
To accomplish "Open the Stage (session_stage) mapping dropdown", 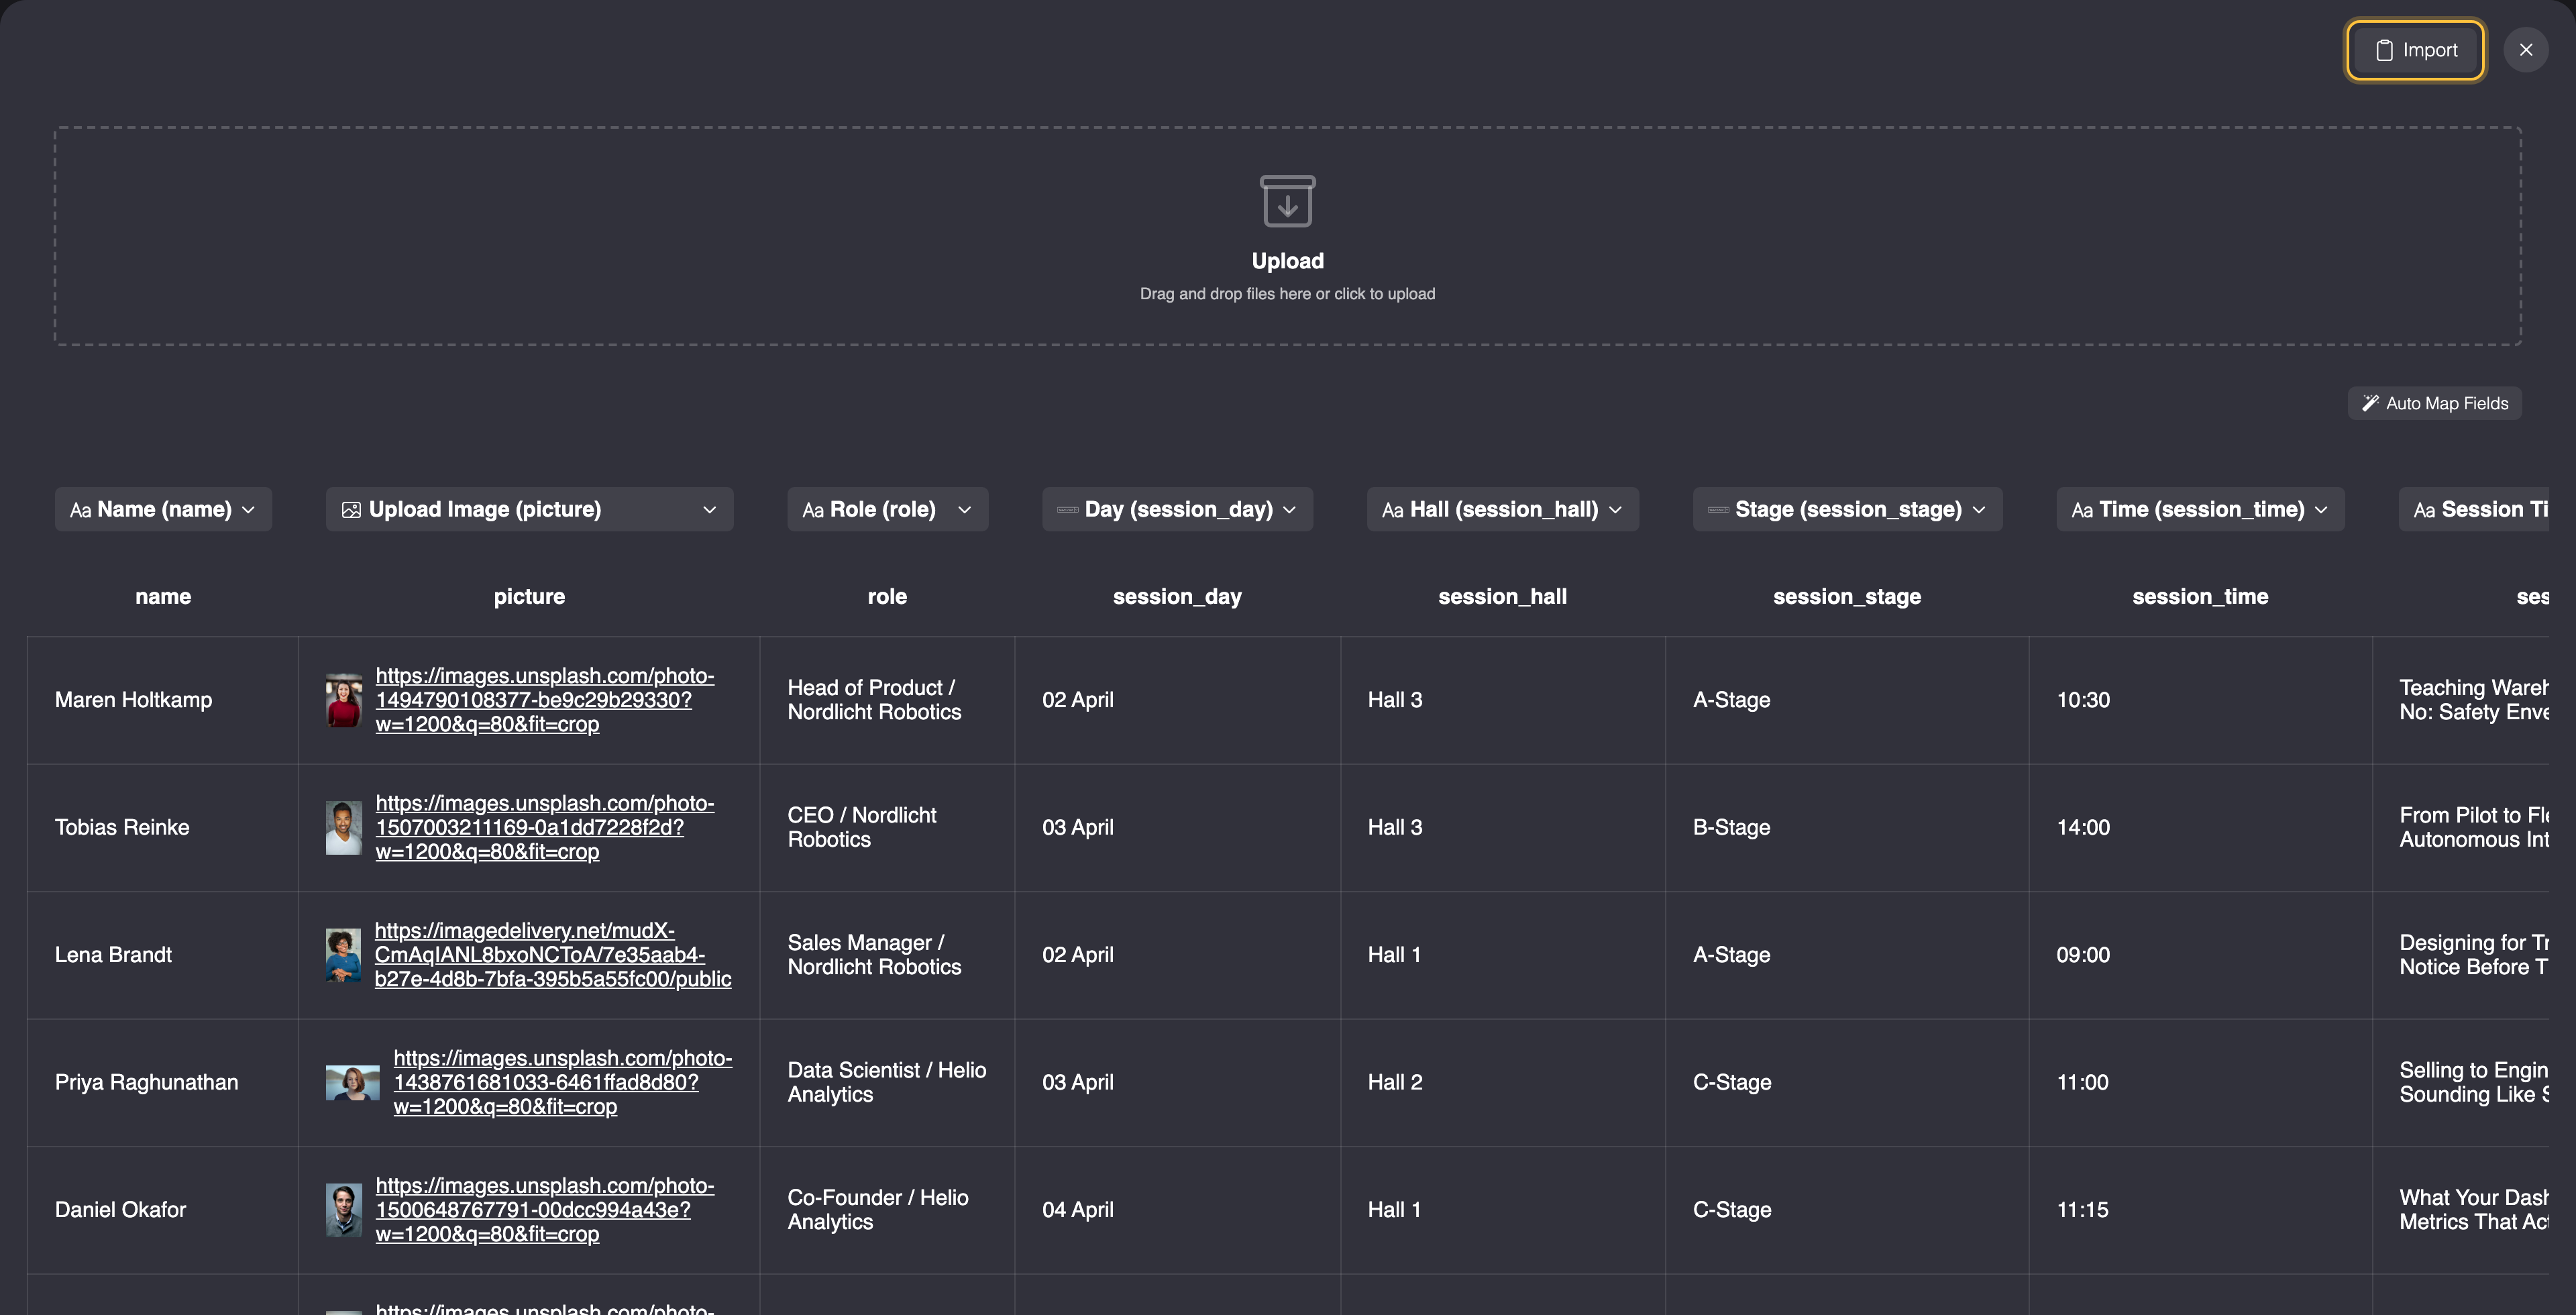I will (x=1847, y=509).
